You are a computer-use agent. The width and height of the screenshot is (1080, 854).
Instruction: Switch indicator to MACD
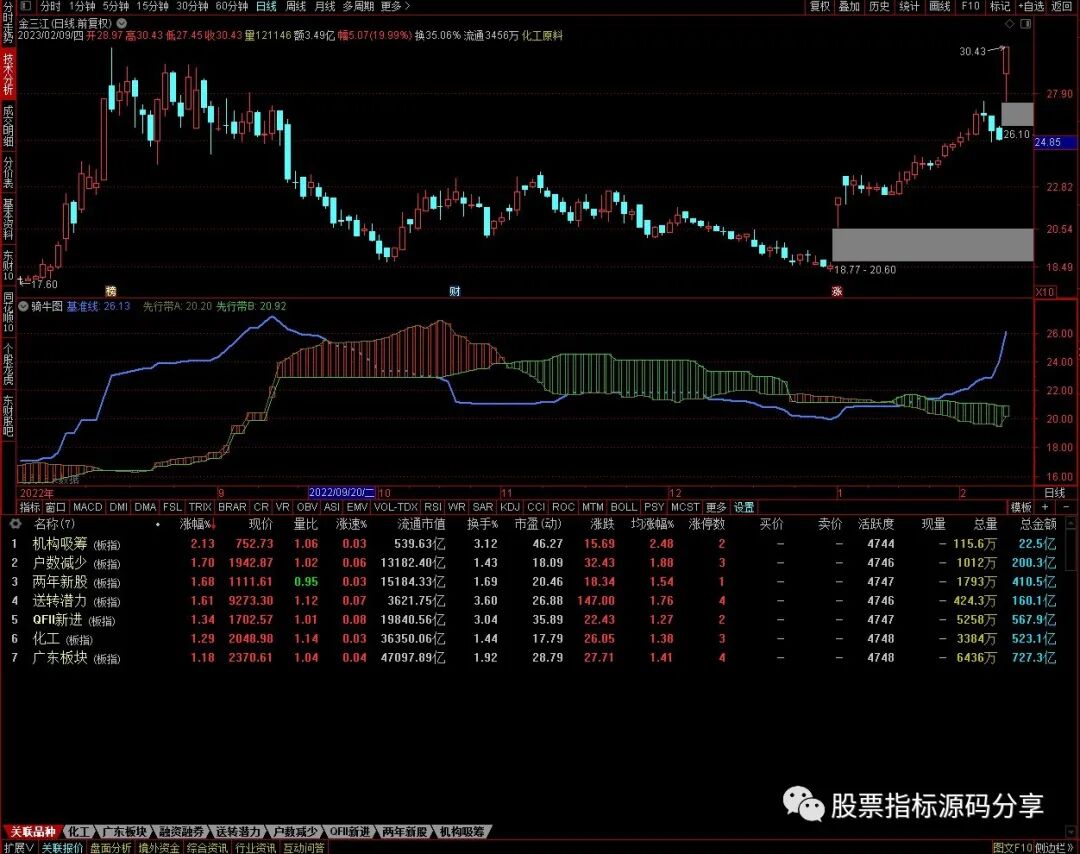point(87,507)
